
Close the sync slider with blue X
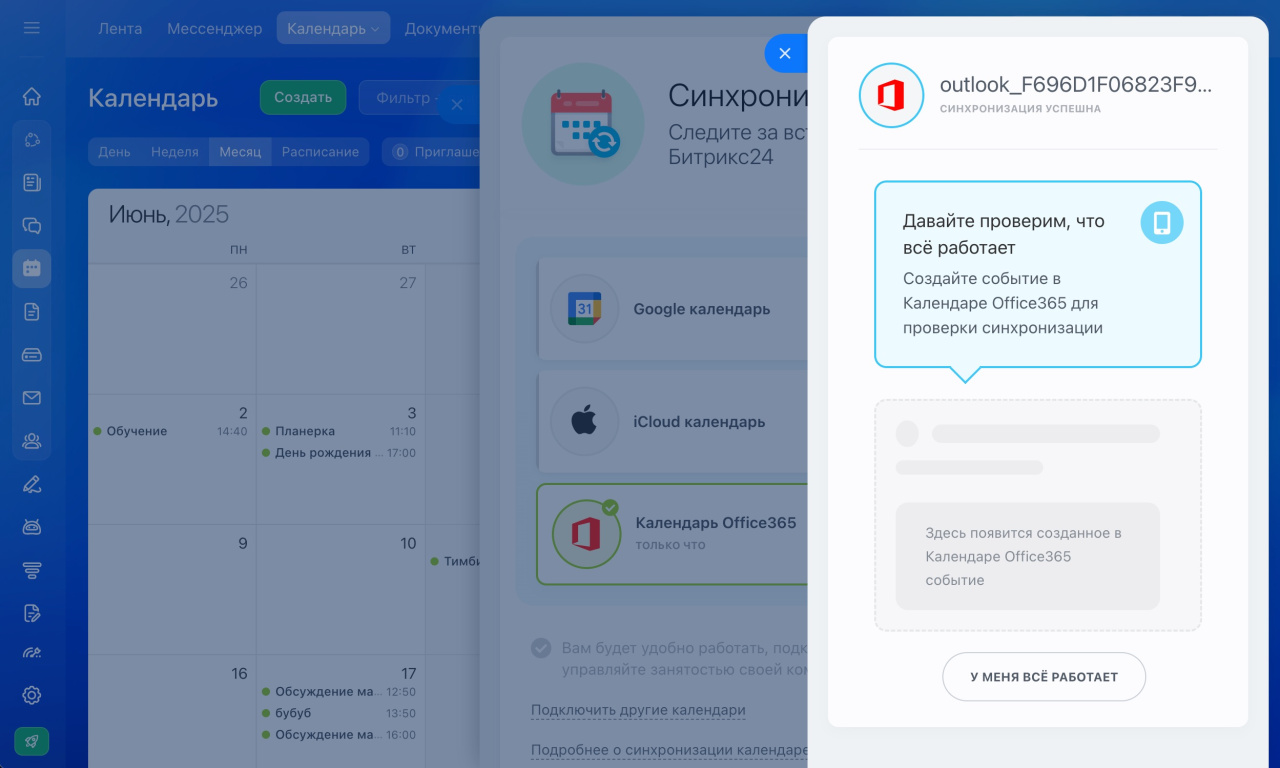tap(785, 53)
